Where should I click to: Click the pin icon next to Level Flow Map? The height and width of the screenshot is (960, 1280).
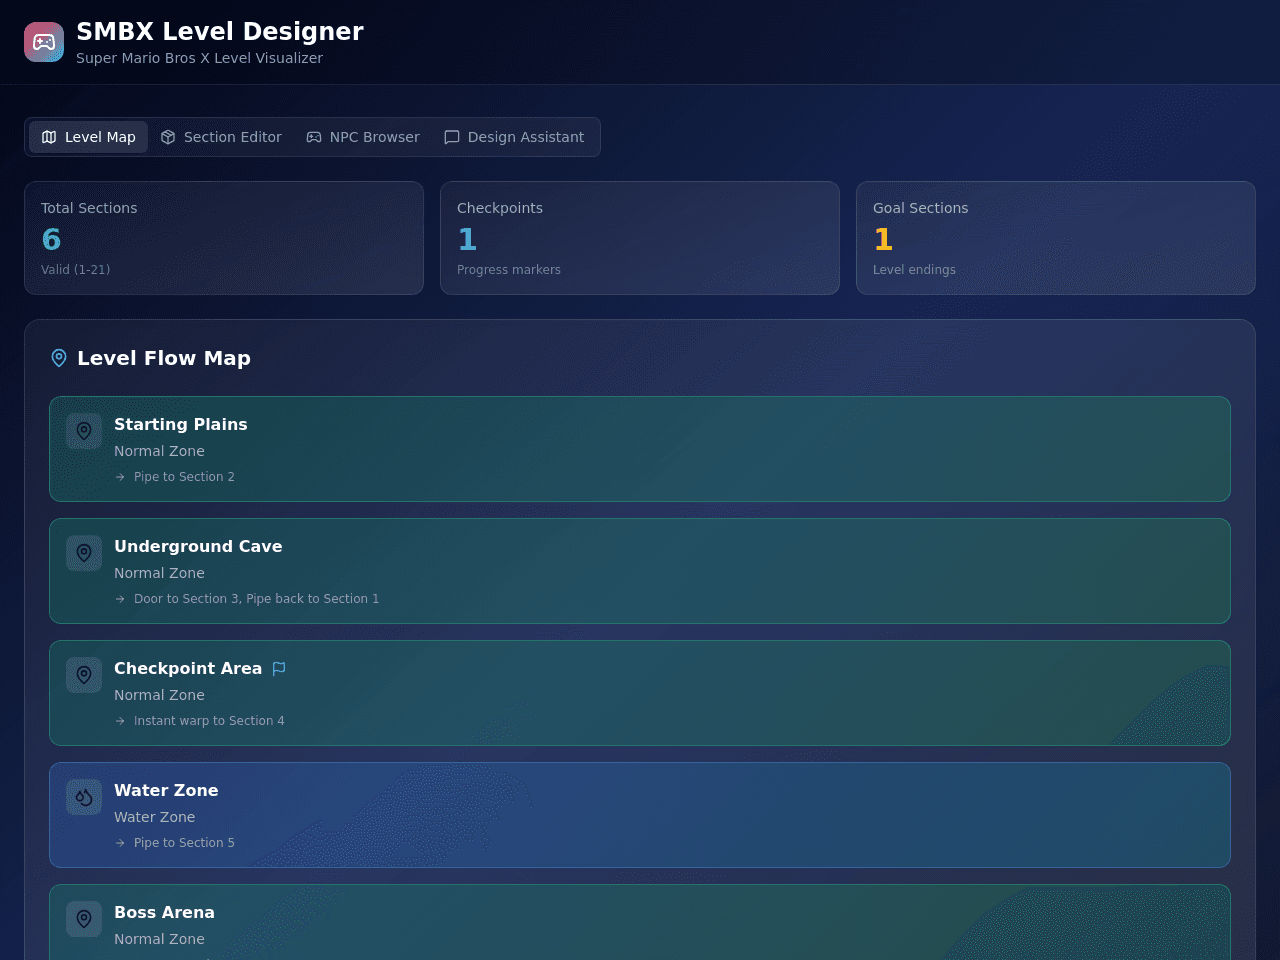click(x=59, y=358)
